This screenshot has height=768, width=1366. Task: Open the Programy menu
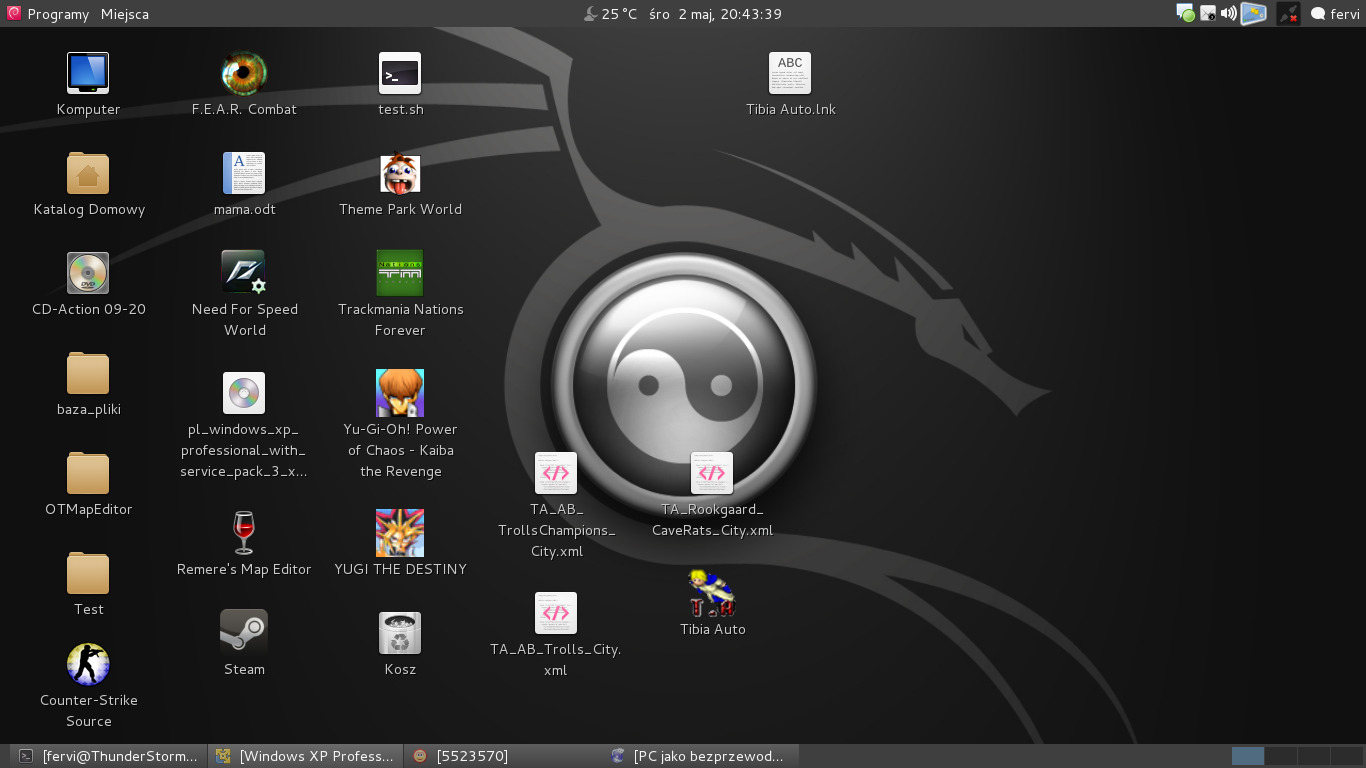(57, 14)
